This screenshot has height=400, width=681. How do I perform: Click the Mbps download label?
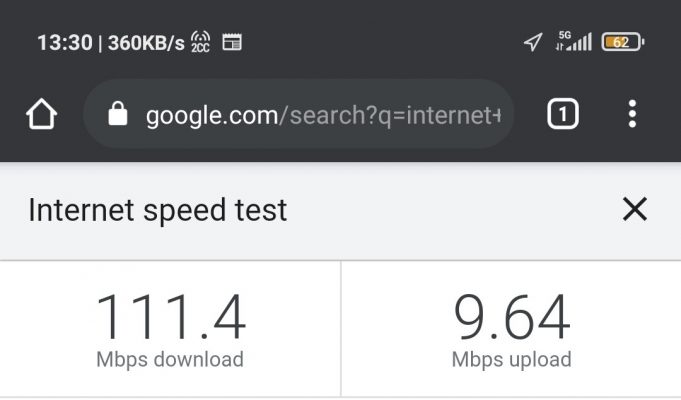[x=170, y=360]
